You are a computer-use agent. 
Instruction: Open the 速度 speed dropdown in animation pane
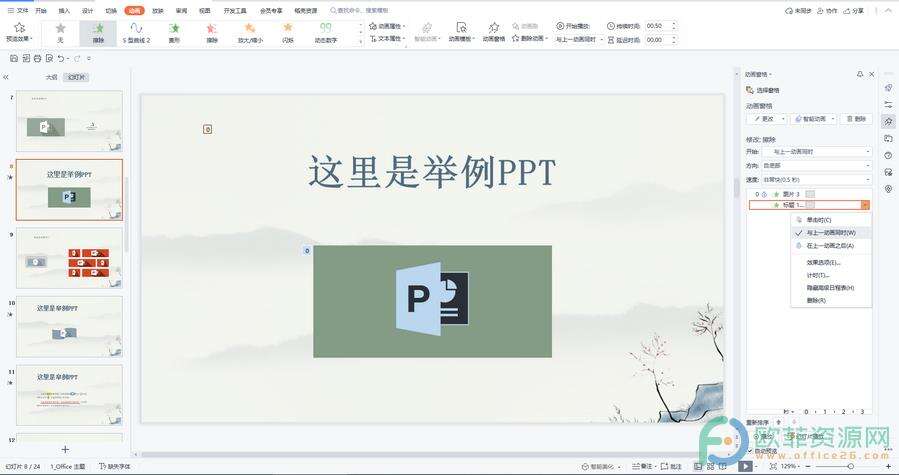pos(817,180)
